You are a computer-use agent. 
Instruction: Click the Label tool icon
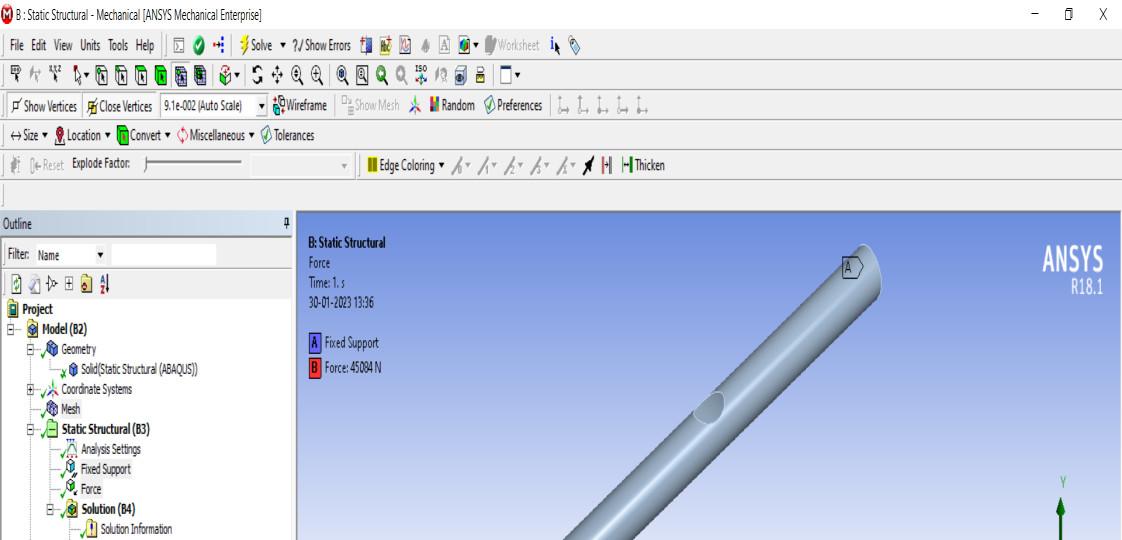[16, 75]
